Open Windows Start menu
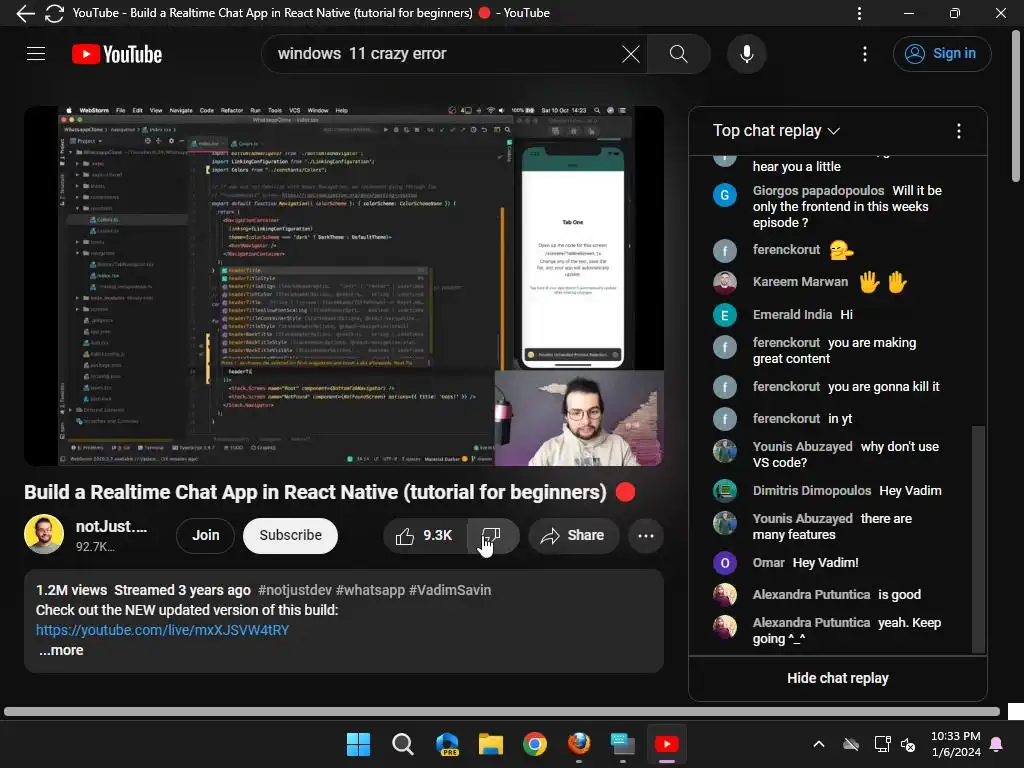 coord(358,744)
